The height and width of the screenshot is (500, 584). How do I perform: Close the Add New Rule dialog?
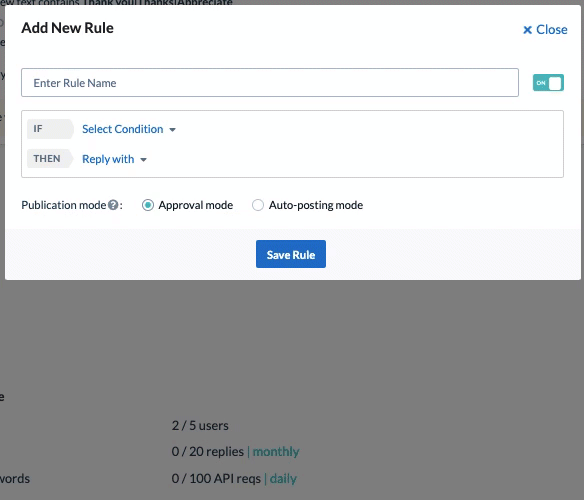point(545,30)
